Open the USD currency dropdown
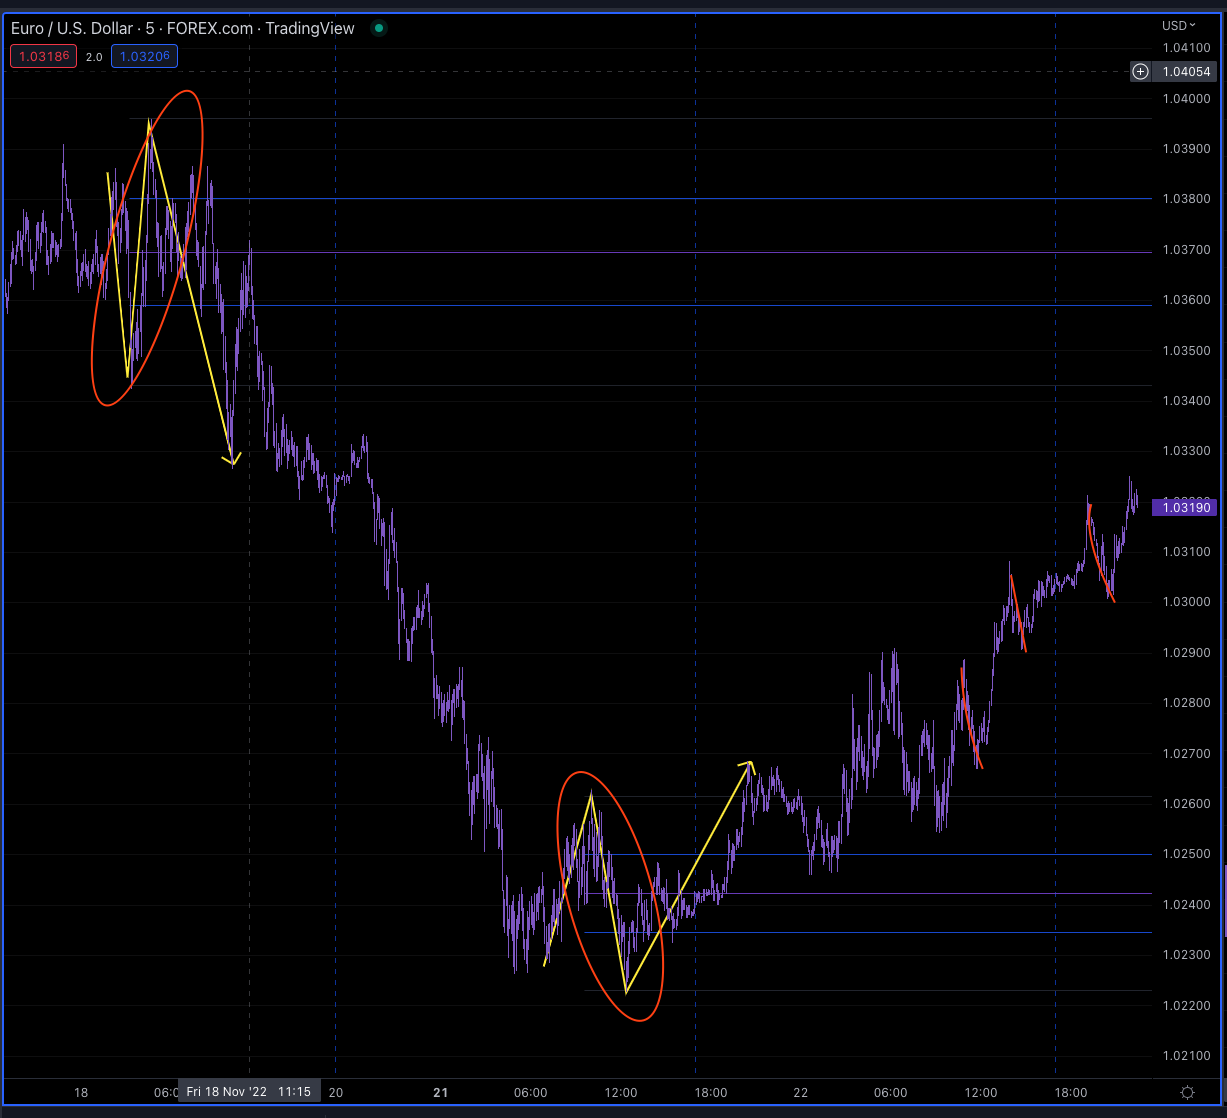 [x=1178, y=25]
